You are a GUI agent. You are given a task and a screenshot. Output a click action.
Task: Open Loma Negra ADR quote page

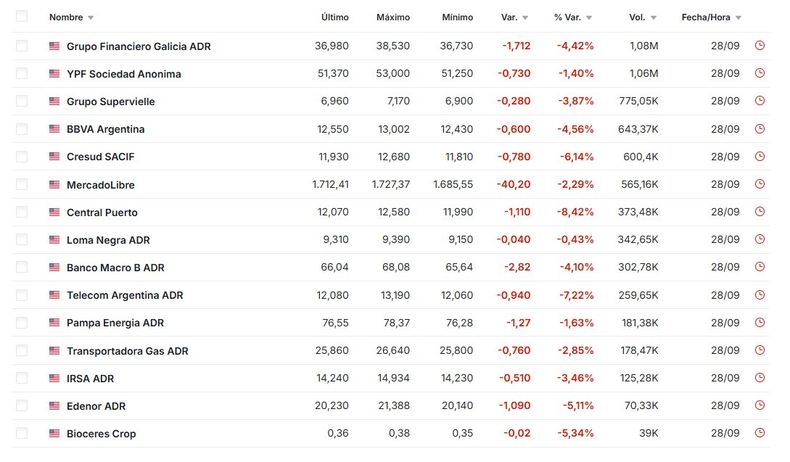(108, 240)
